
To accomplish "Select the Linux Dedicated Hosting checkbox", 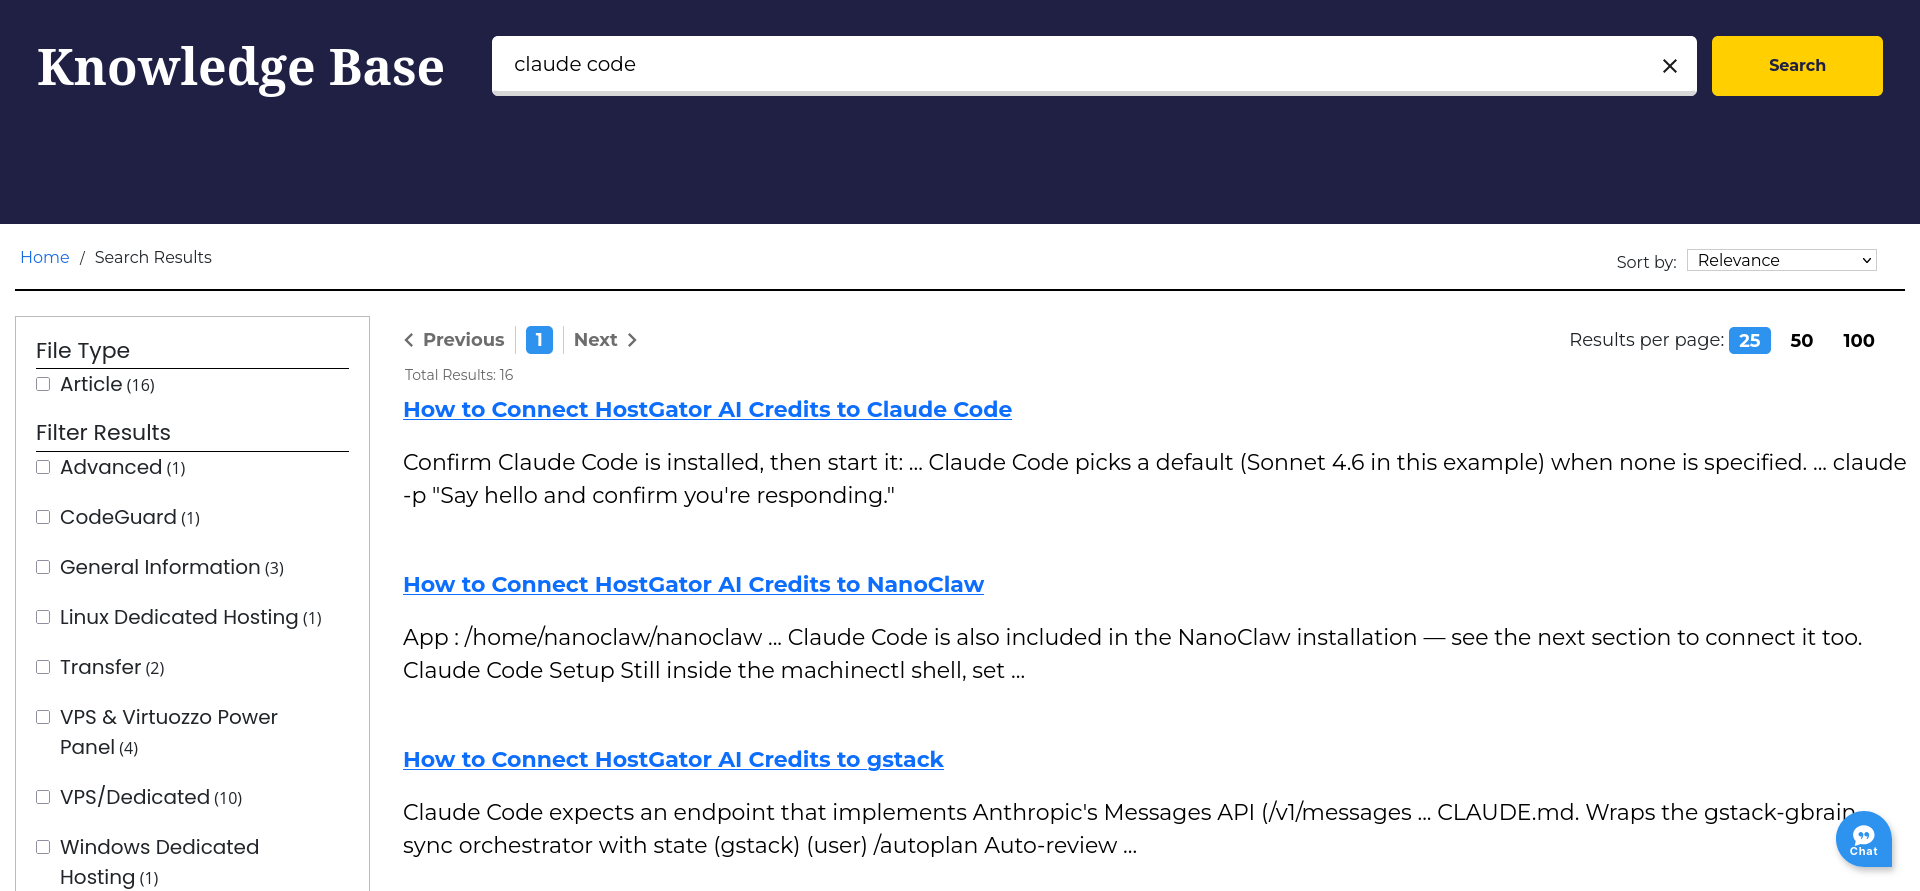I will pos(43,617).
